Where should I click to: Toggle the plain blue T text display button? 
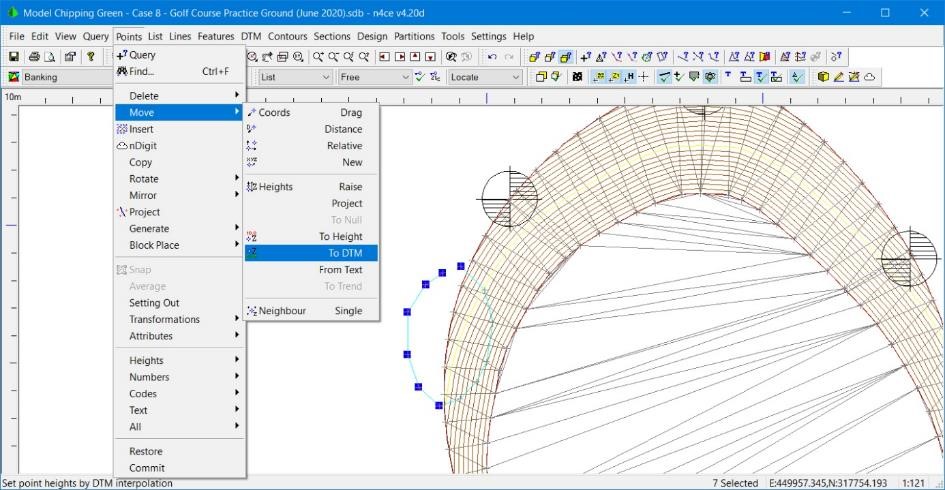coord(727,77)
